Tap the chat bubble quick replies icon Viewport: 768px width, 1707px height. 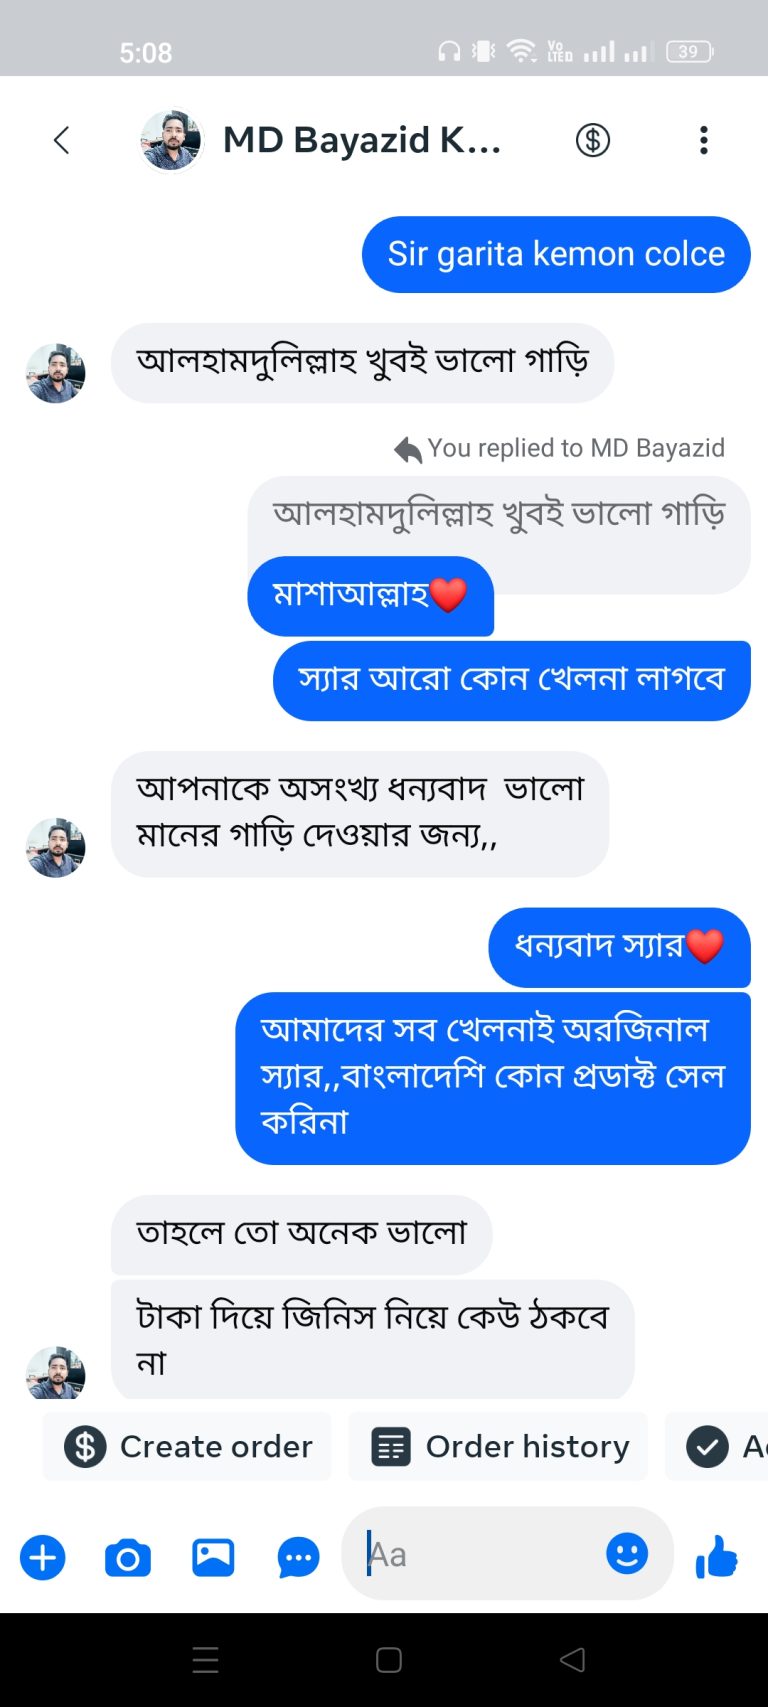298,1557
